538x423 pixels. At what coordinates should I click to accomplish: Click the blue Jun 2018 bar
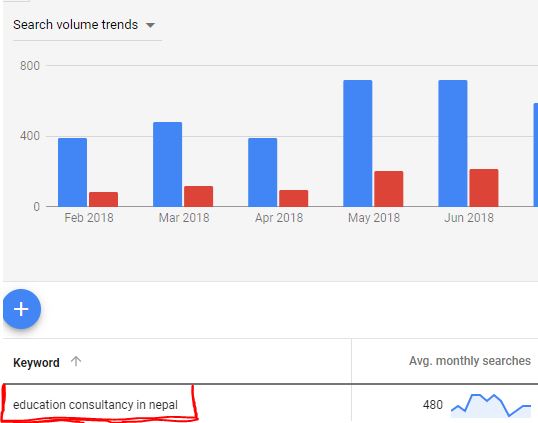coord(453,143)
